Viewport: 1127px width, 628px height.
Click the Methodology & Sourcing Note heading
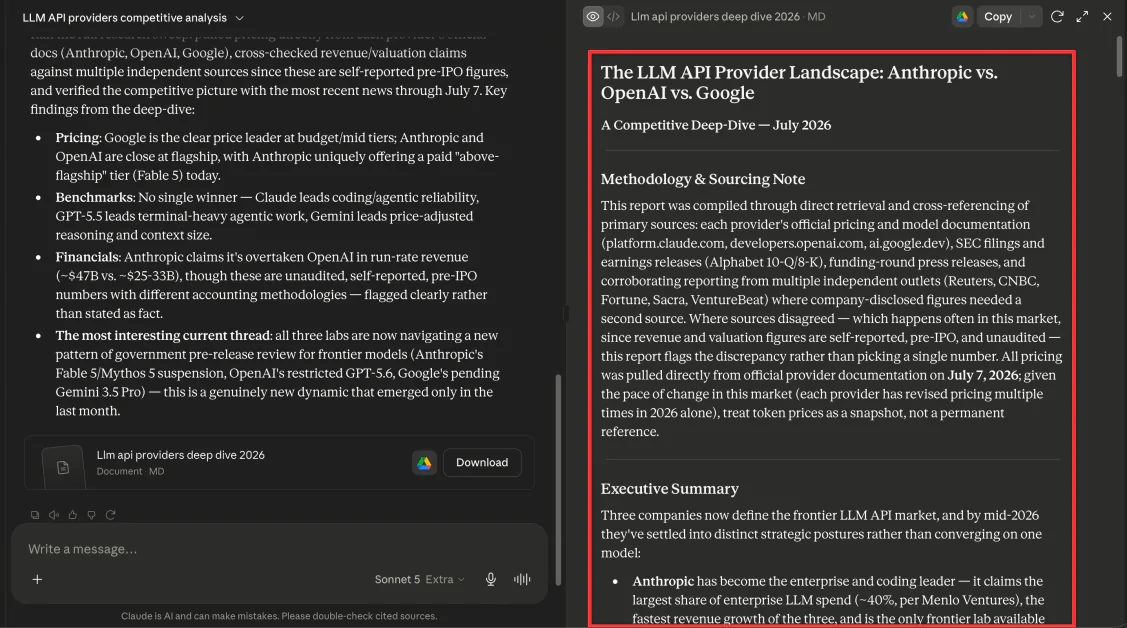click(702, 179)
